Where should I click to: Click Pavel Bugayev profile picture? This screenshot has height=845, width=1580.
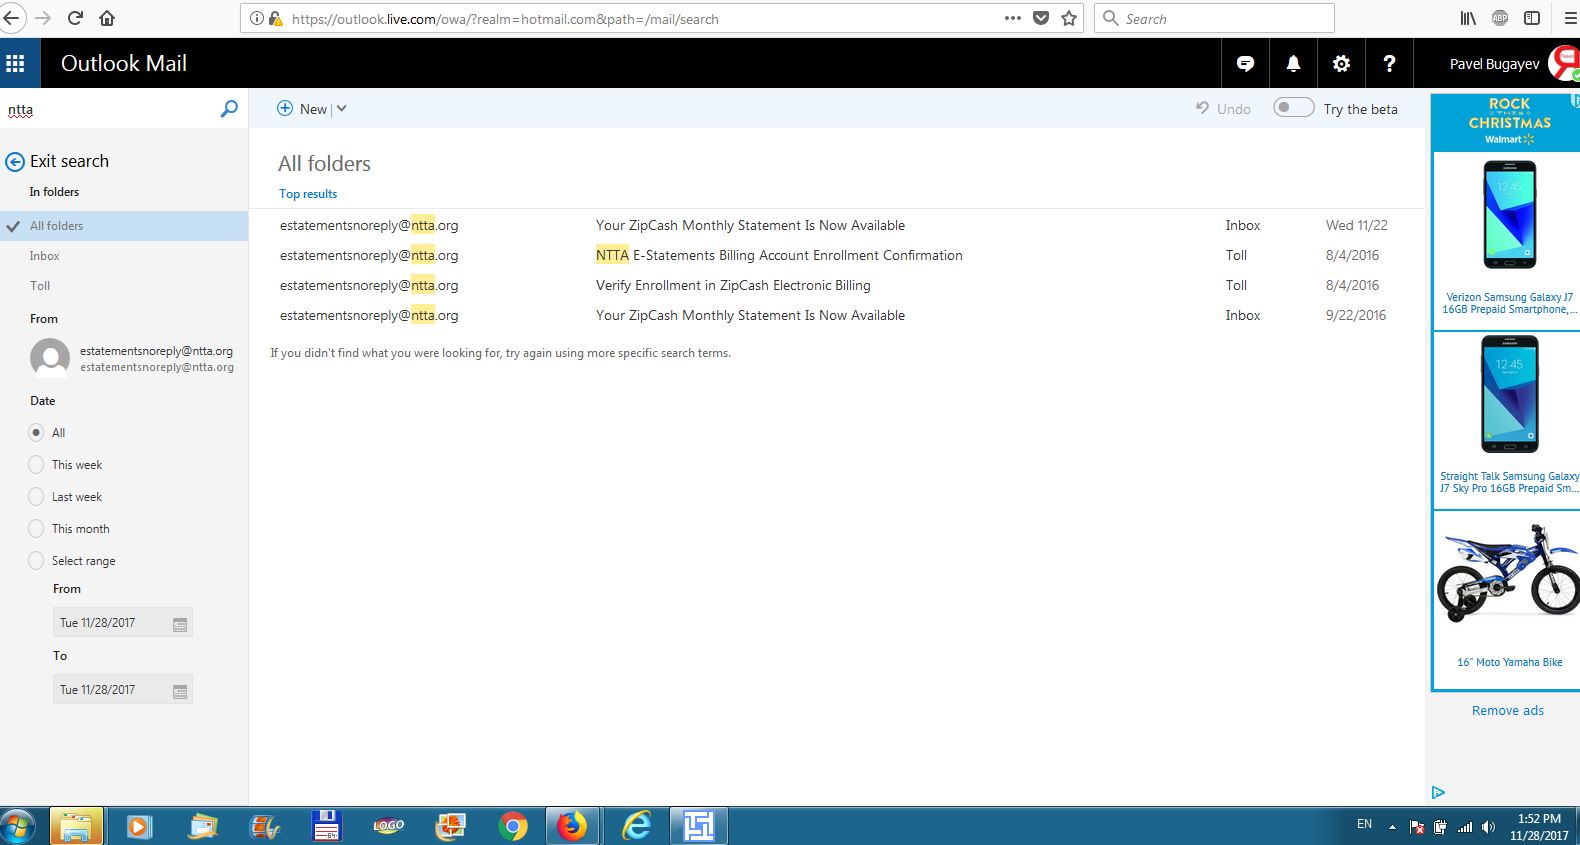click(1564, 63)
